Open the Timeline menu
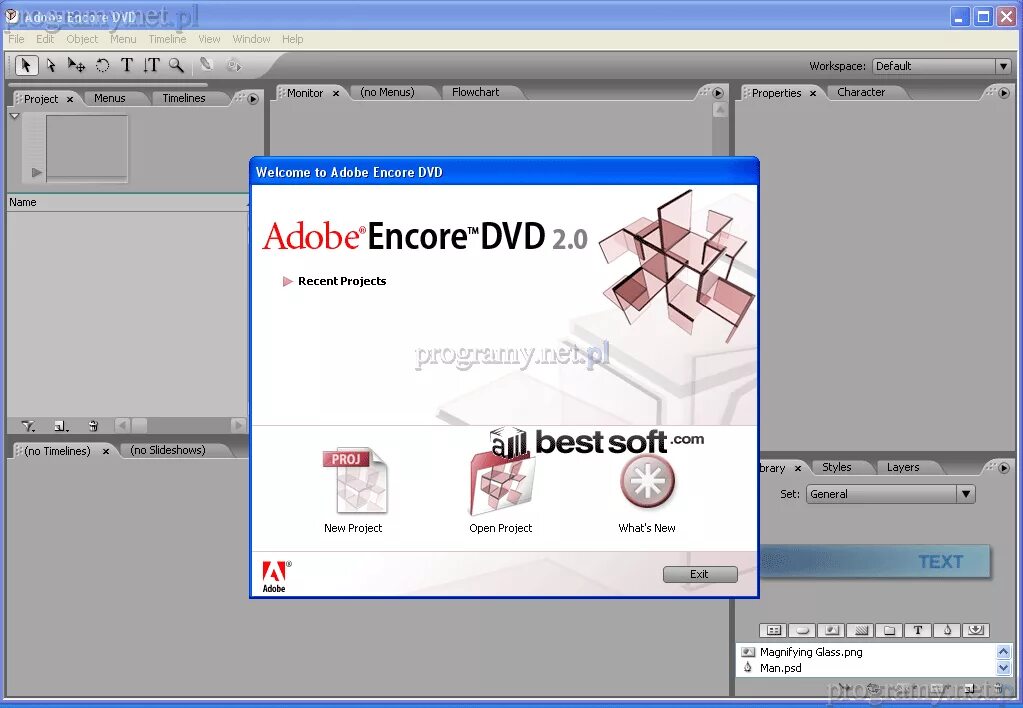This screenshot has height=708, width=1023. pos(167,39)
